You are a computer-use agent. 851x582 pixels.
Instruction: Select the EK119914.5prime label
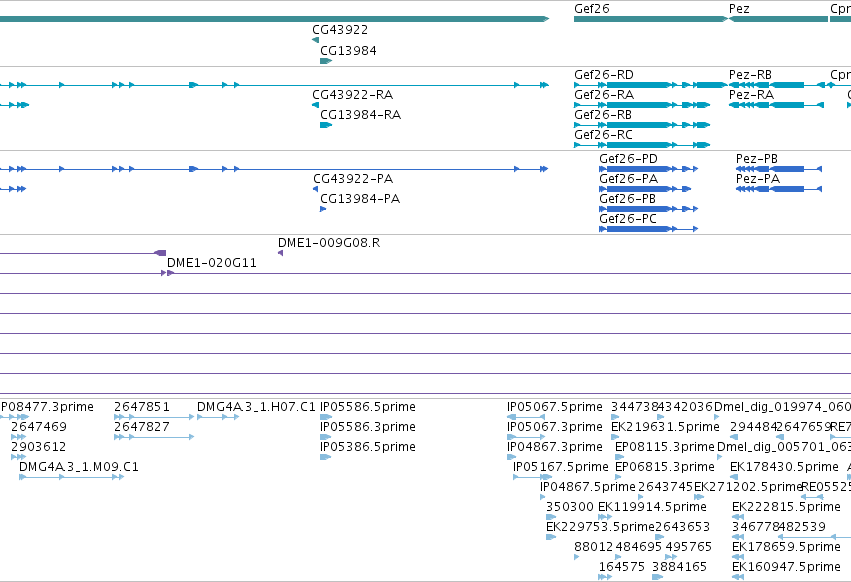point(652,507)
